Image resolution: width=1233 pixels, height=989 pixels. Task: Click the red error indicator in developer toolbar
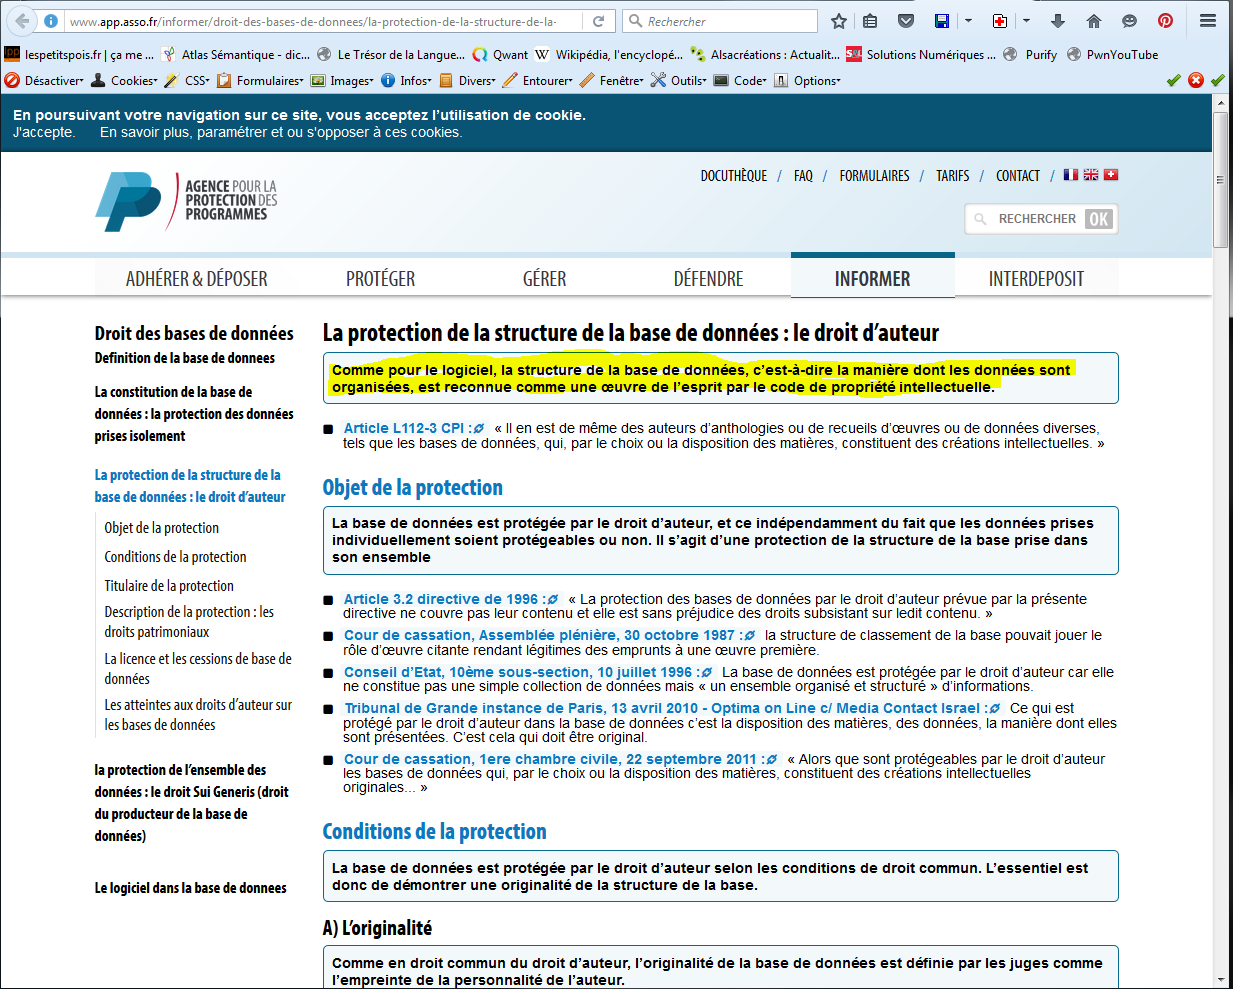click(1196, 80)
